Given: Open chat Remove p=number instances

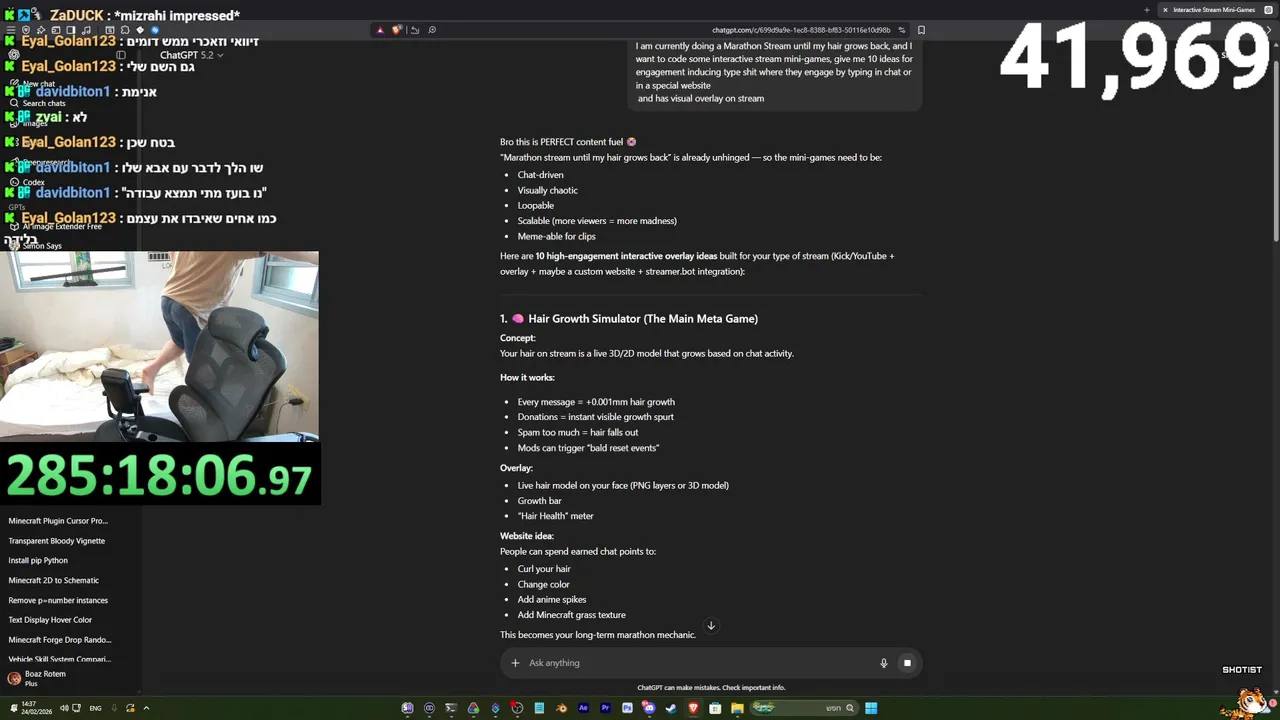Looking at the screenshot, I should [x=58, y=600].
